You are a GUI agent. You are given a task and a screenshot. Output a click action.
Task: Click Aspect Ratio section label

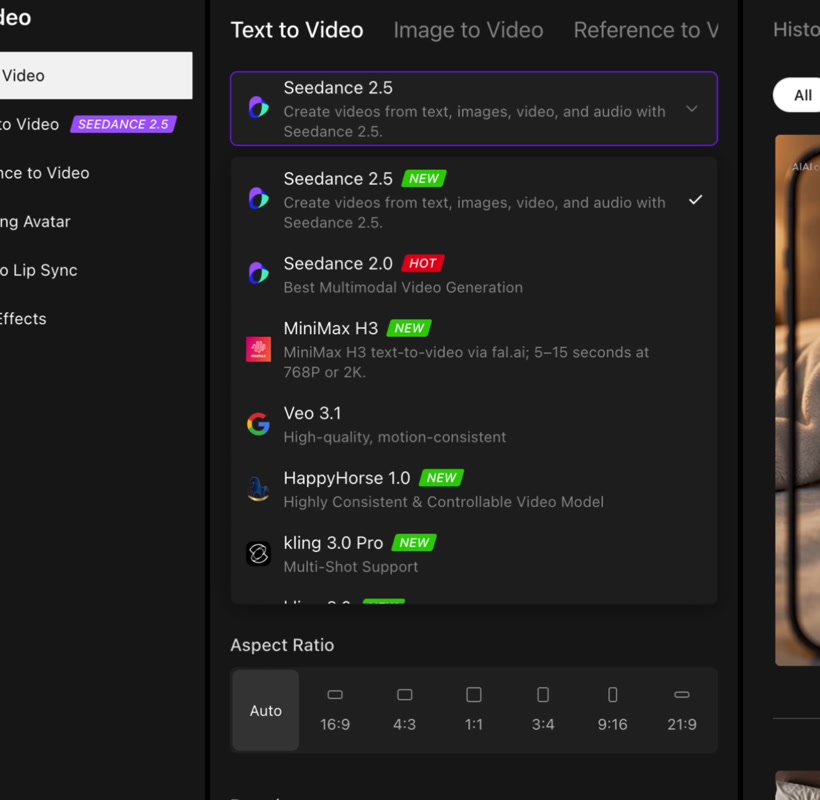pyautogui.click(x=282, y=645)
